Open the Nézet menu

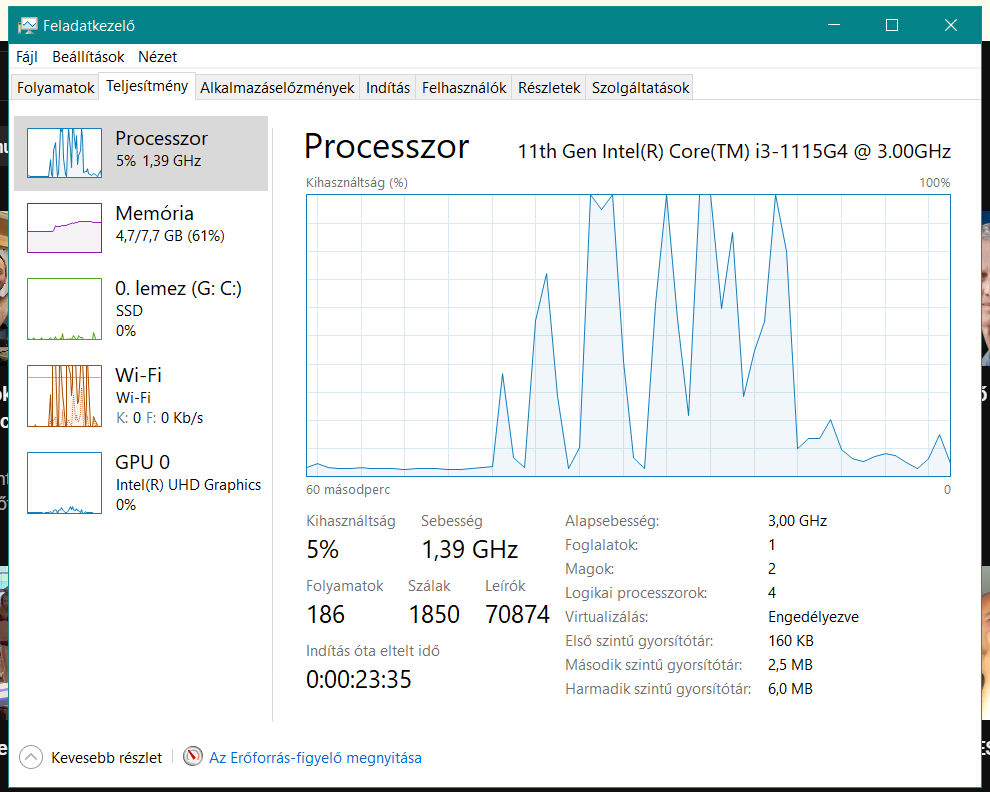click(157, 57)
